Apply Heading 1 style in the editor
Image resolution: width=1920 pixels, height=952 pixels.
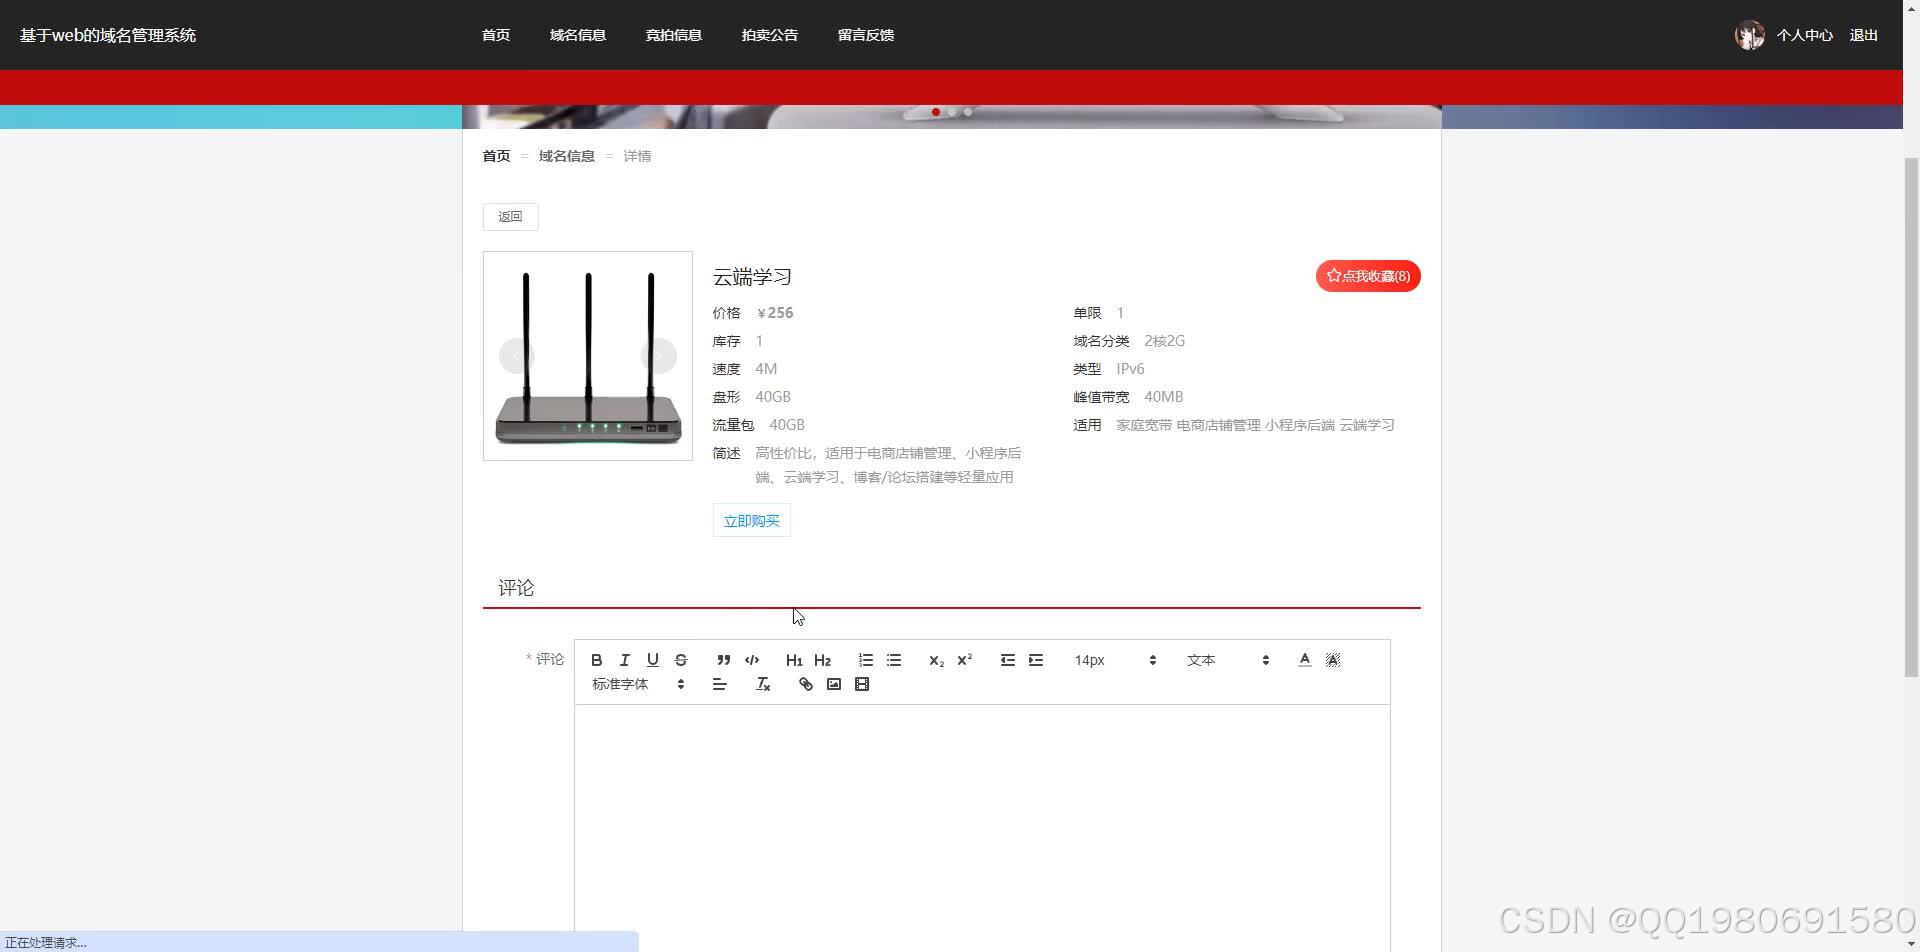pos(794,660)
